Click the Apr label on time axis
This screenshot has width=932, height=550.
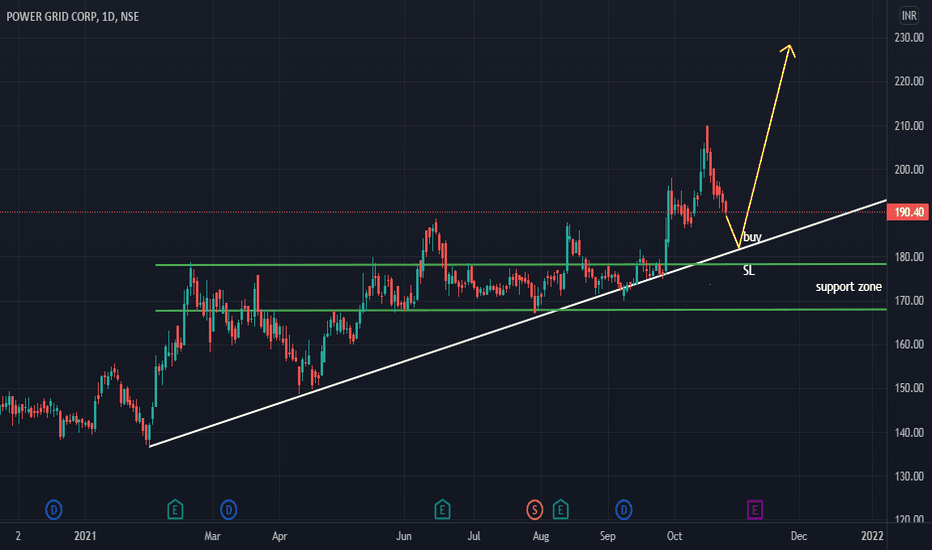[x=279, y=536]
